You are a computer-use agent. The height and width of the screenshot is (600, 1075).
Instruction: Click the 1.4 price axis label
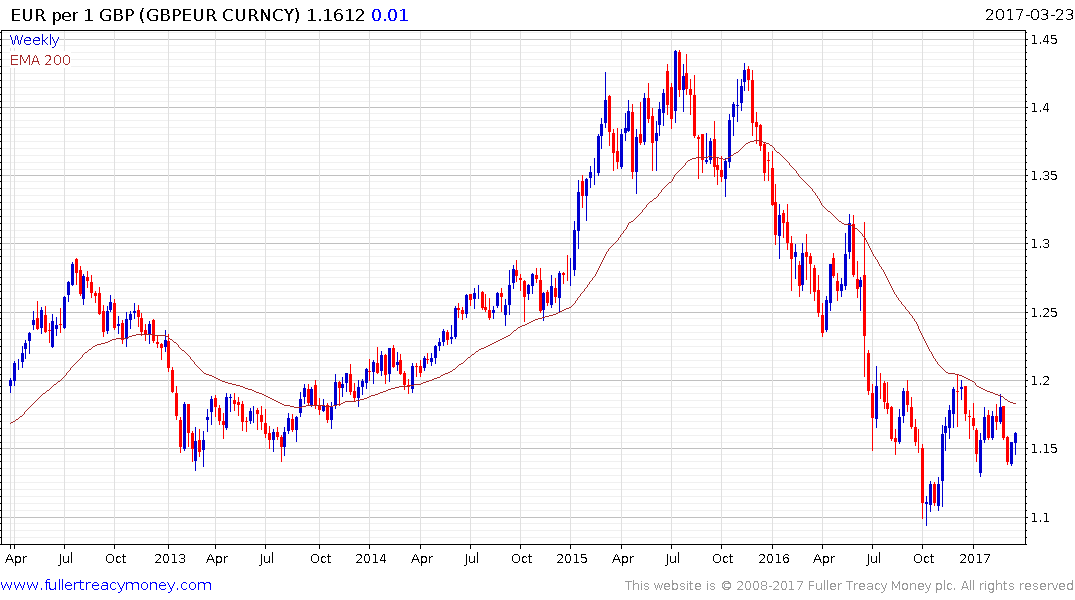point(1040,108)
